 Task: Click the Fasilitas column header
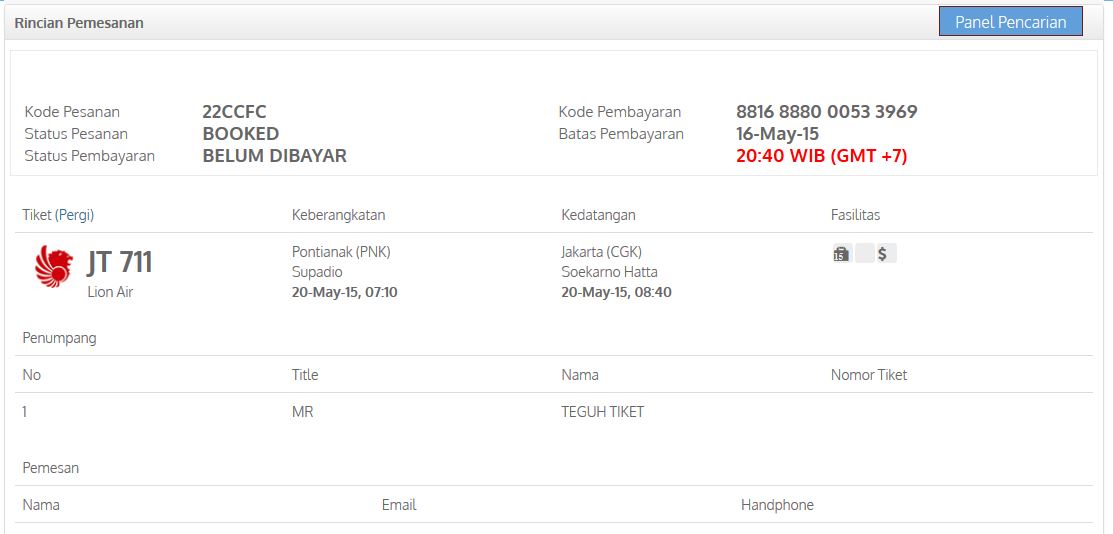[x=855, y=215]
